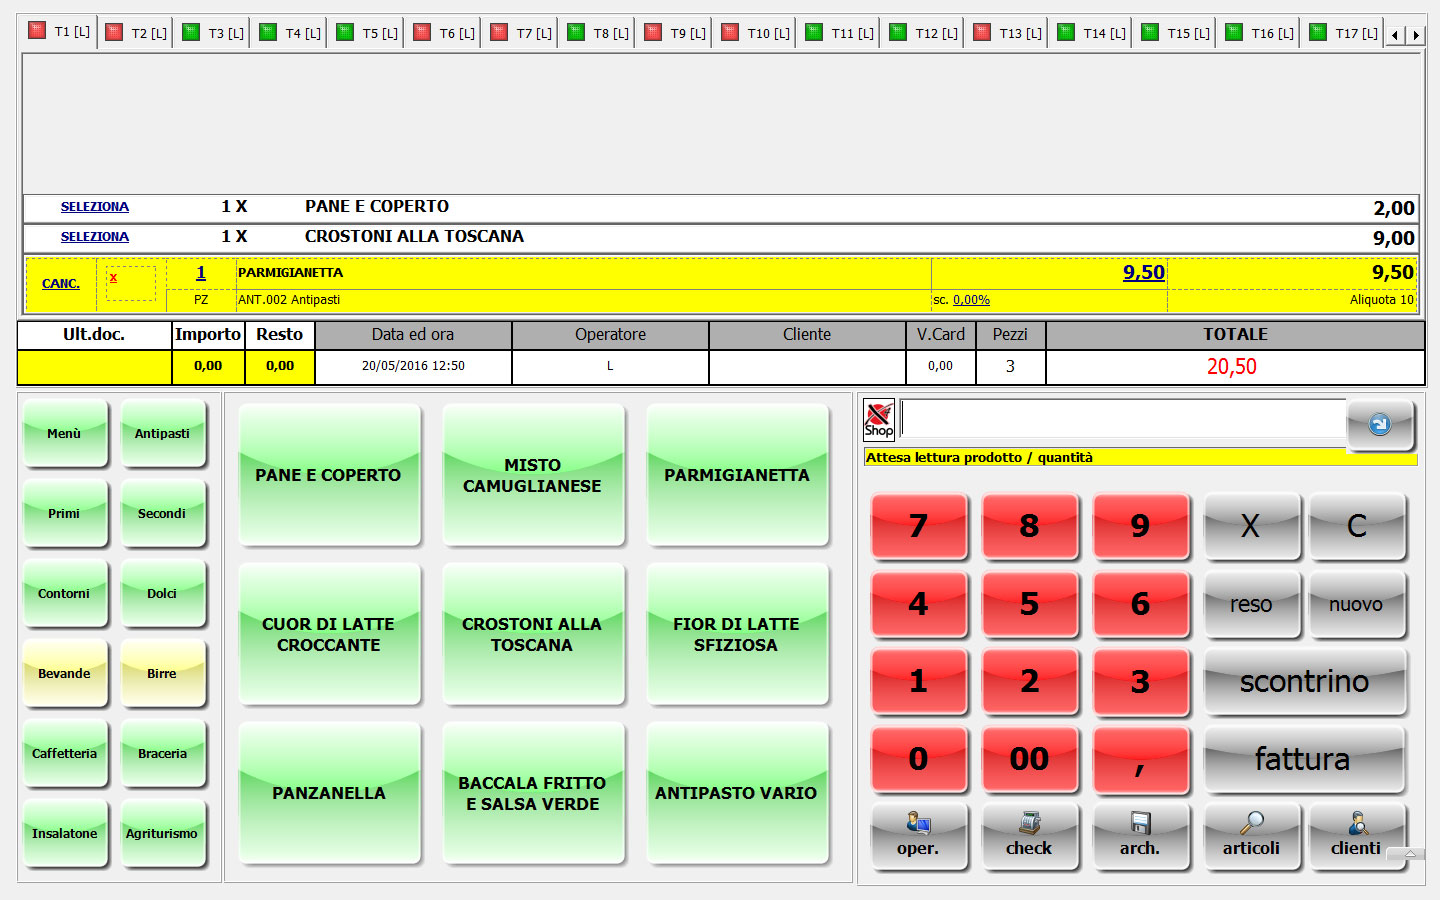Image resolution: width=1440 pixels, height=900 pixels.
Task: Open the operator selection with oper. button
Action: click(x=918, y=835)
